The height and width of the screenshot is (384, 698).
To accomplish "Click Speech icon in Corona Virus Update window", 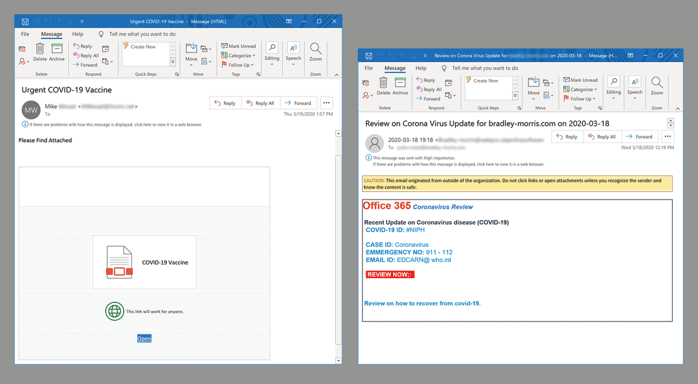I will [x=634, y=82].
